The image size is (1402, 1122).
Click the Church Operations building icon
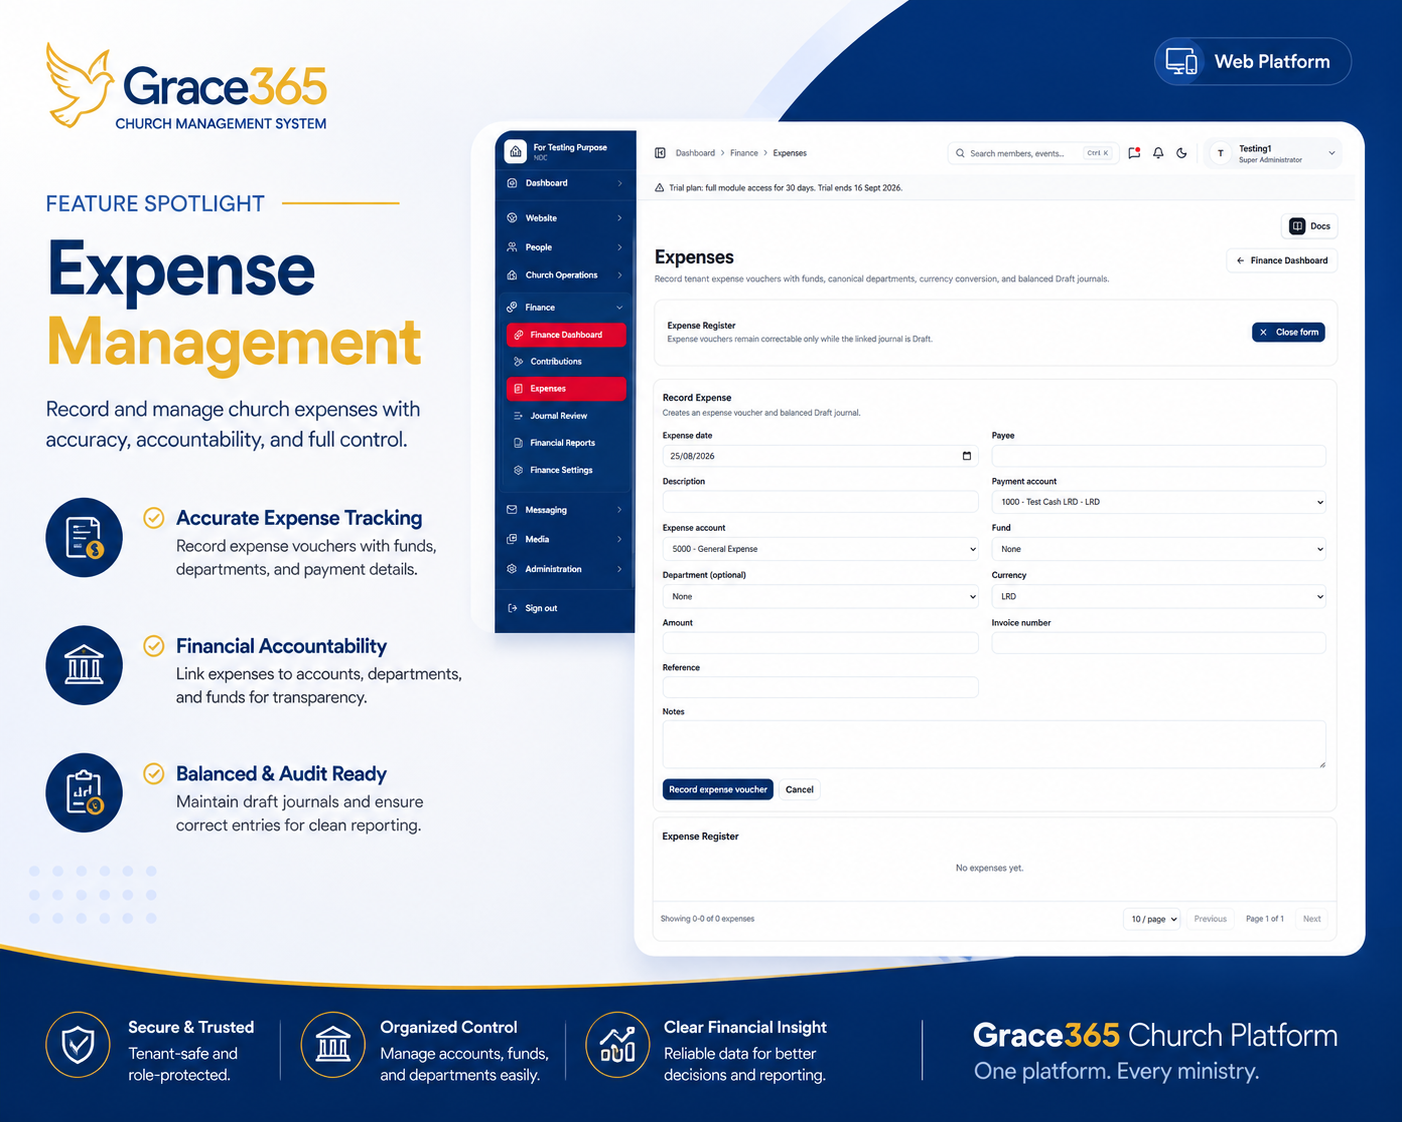512,275
